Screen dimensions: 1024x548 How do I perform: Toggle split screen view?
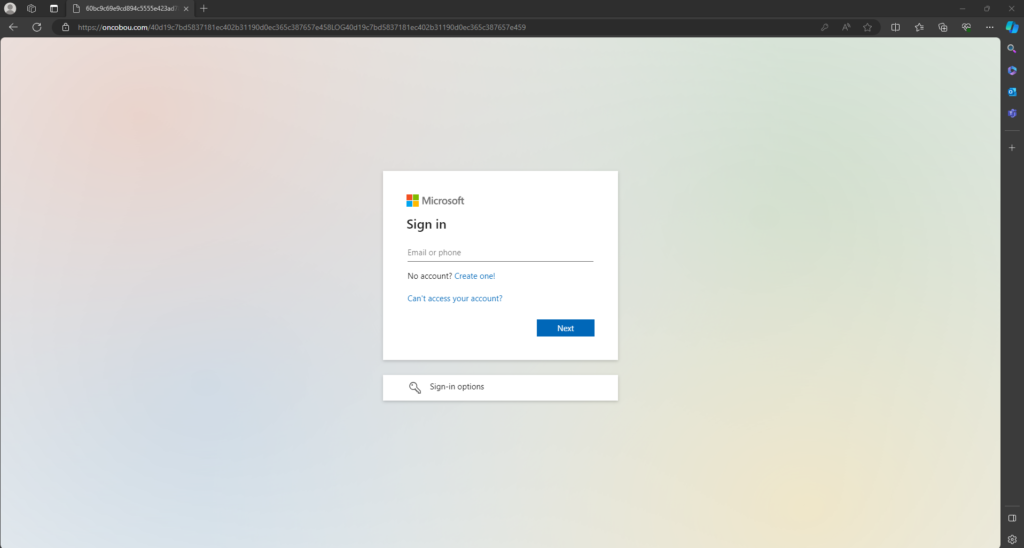[x=895, y=27]
